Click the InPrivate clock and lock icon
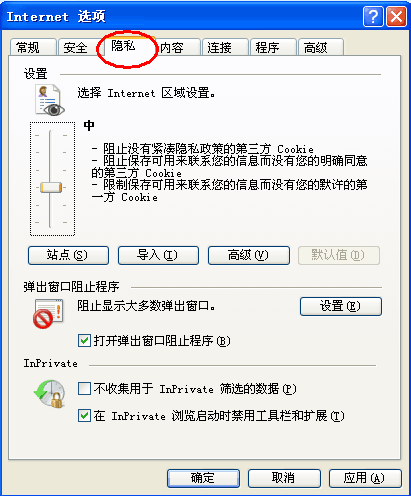411x496 pixels. pos(50,394)
